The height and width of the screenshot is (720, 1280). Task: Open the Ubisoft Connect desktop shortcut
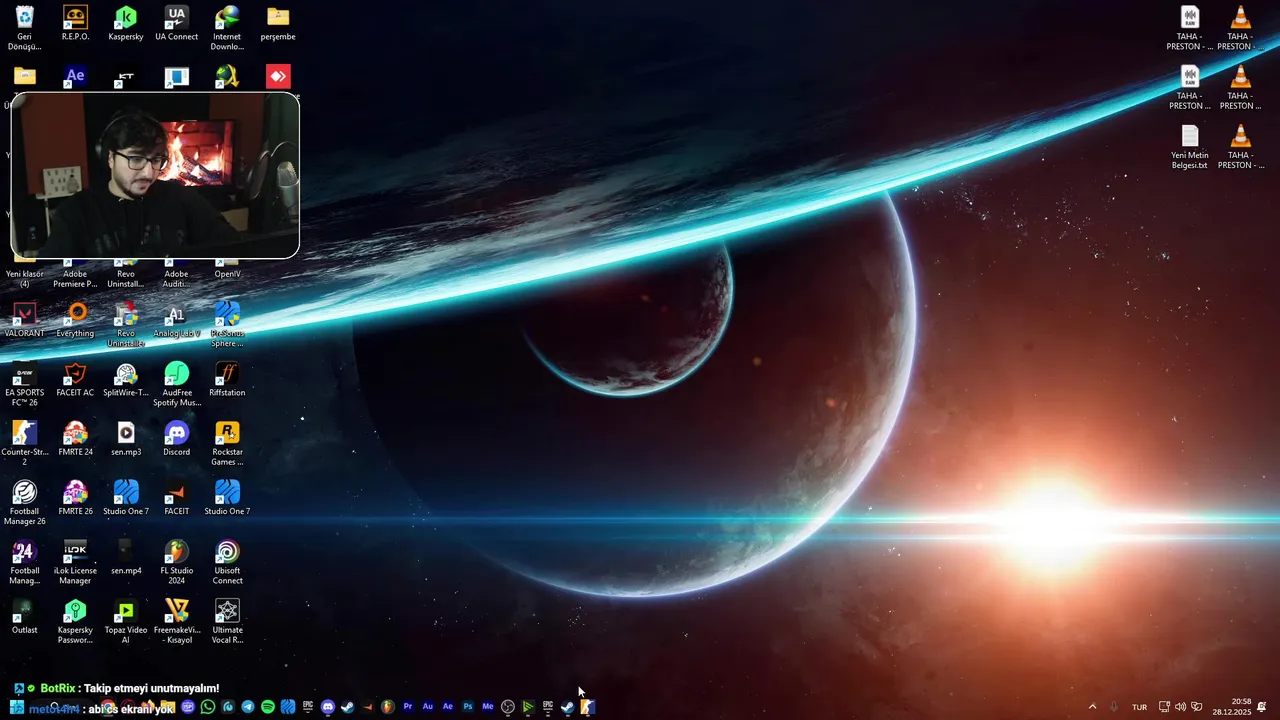click(227, 562)
